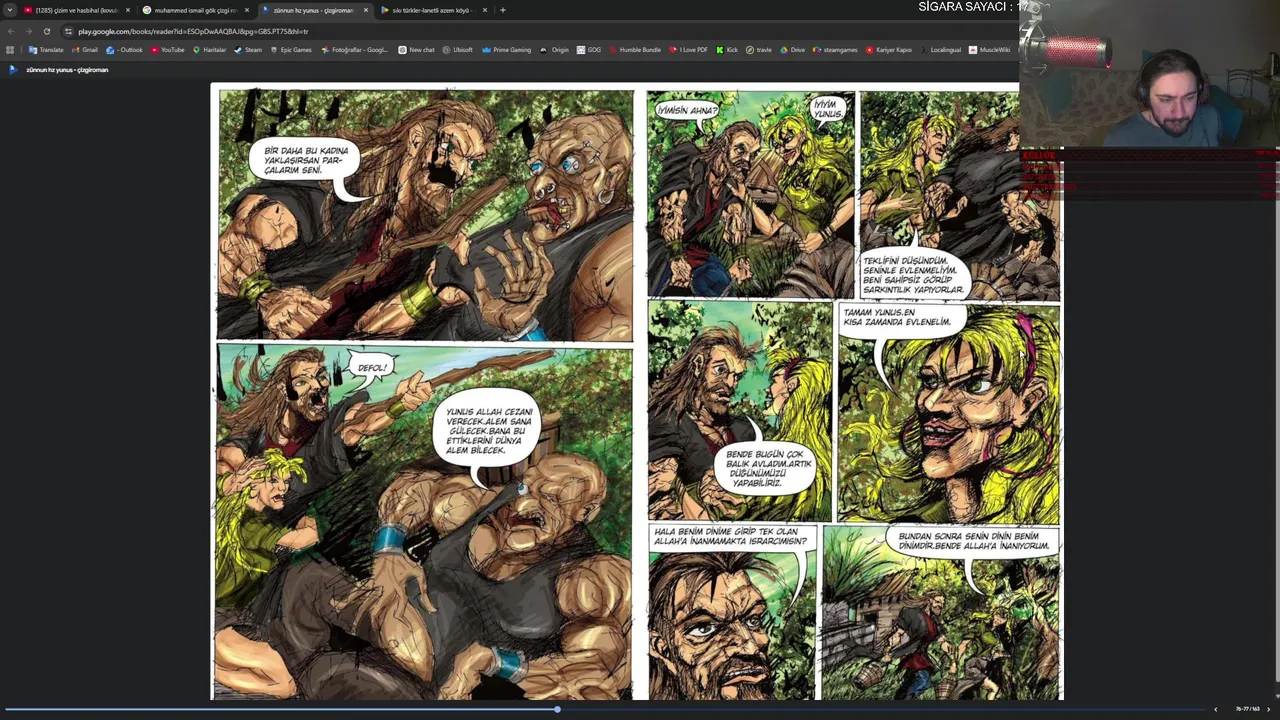
Task: Open the Kick bookmark
Action: pyautogui.click(x=727, y=50)
